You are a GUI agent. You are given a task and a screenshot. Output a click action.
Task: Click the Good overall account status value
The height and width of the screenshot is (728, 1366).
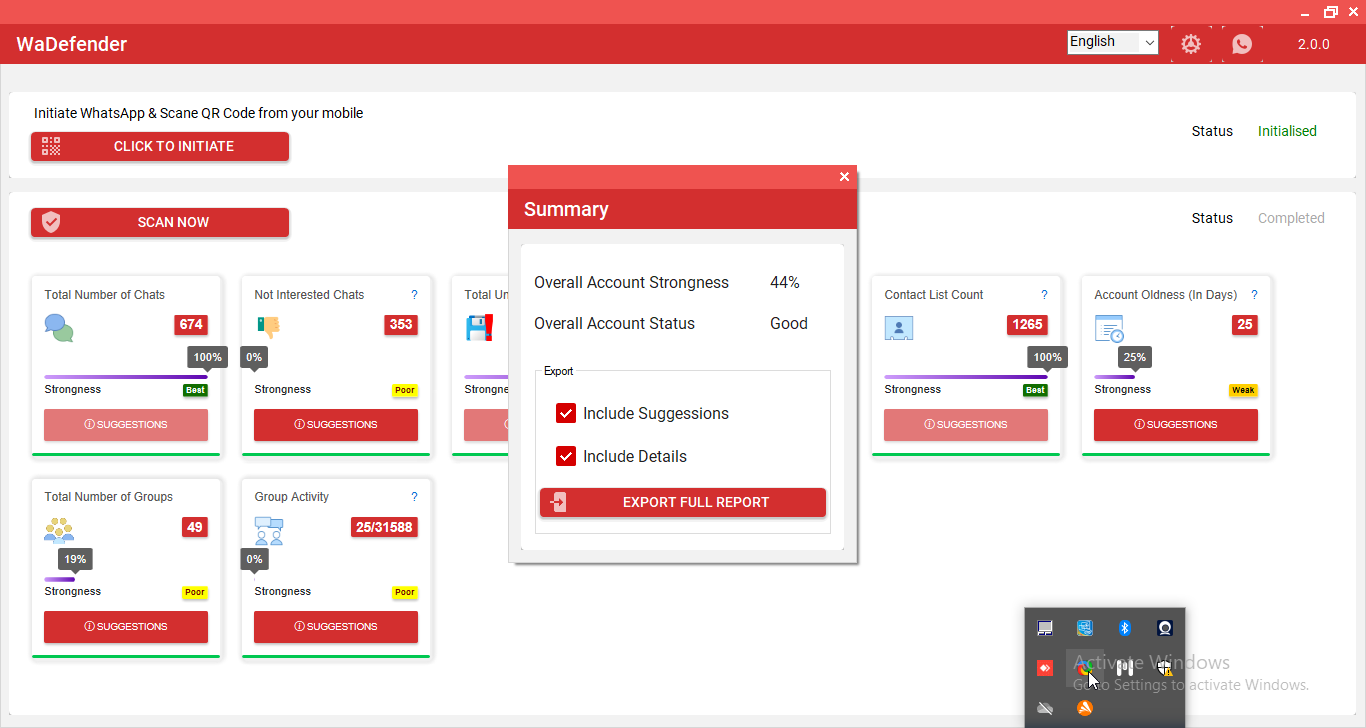[x=789, y=324]
